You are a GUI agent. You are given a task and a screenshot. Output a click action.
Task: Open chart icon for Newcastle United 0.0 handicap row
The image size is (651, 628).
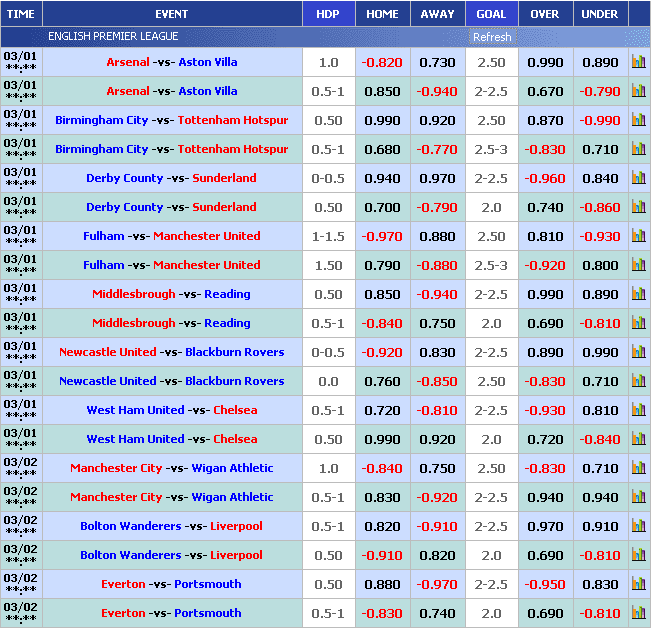(639, 381)
